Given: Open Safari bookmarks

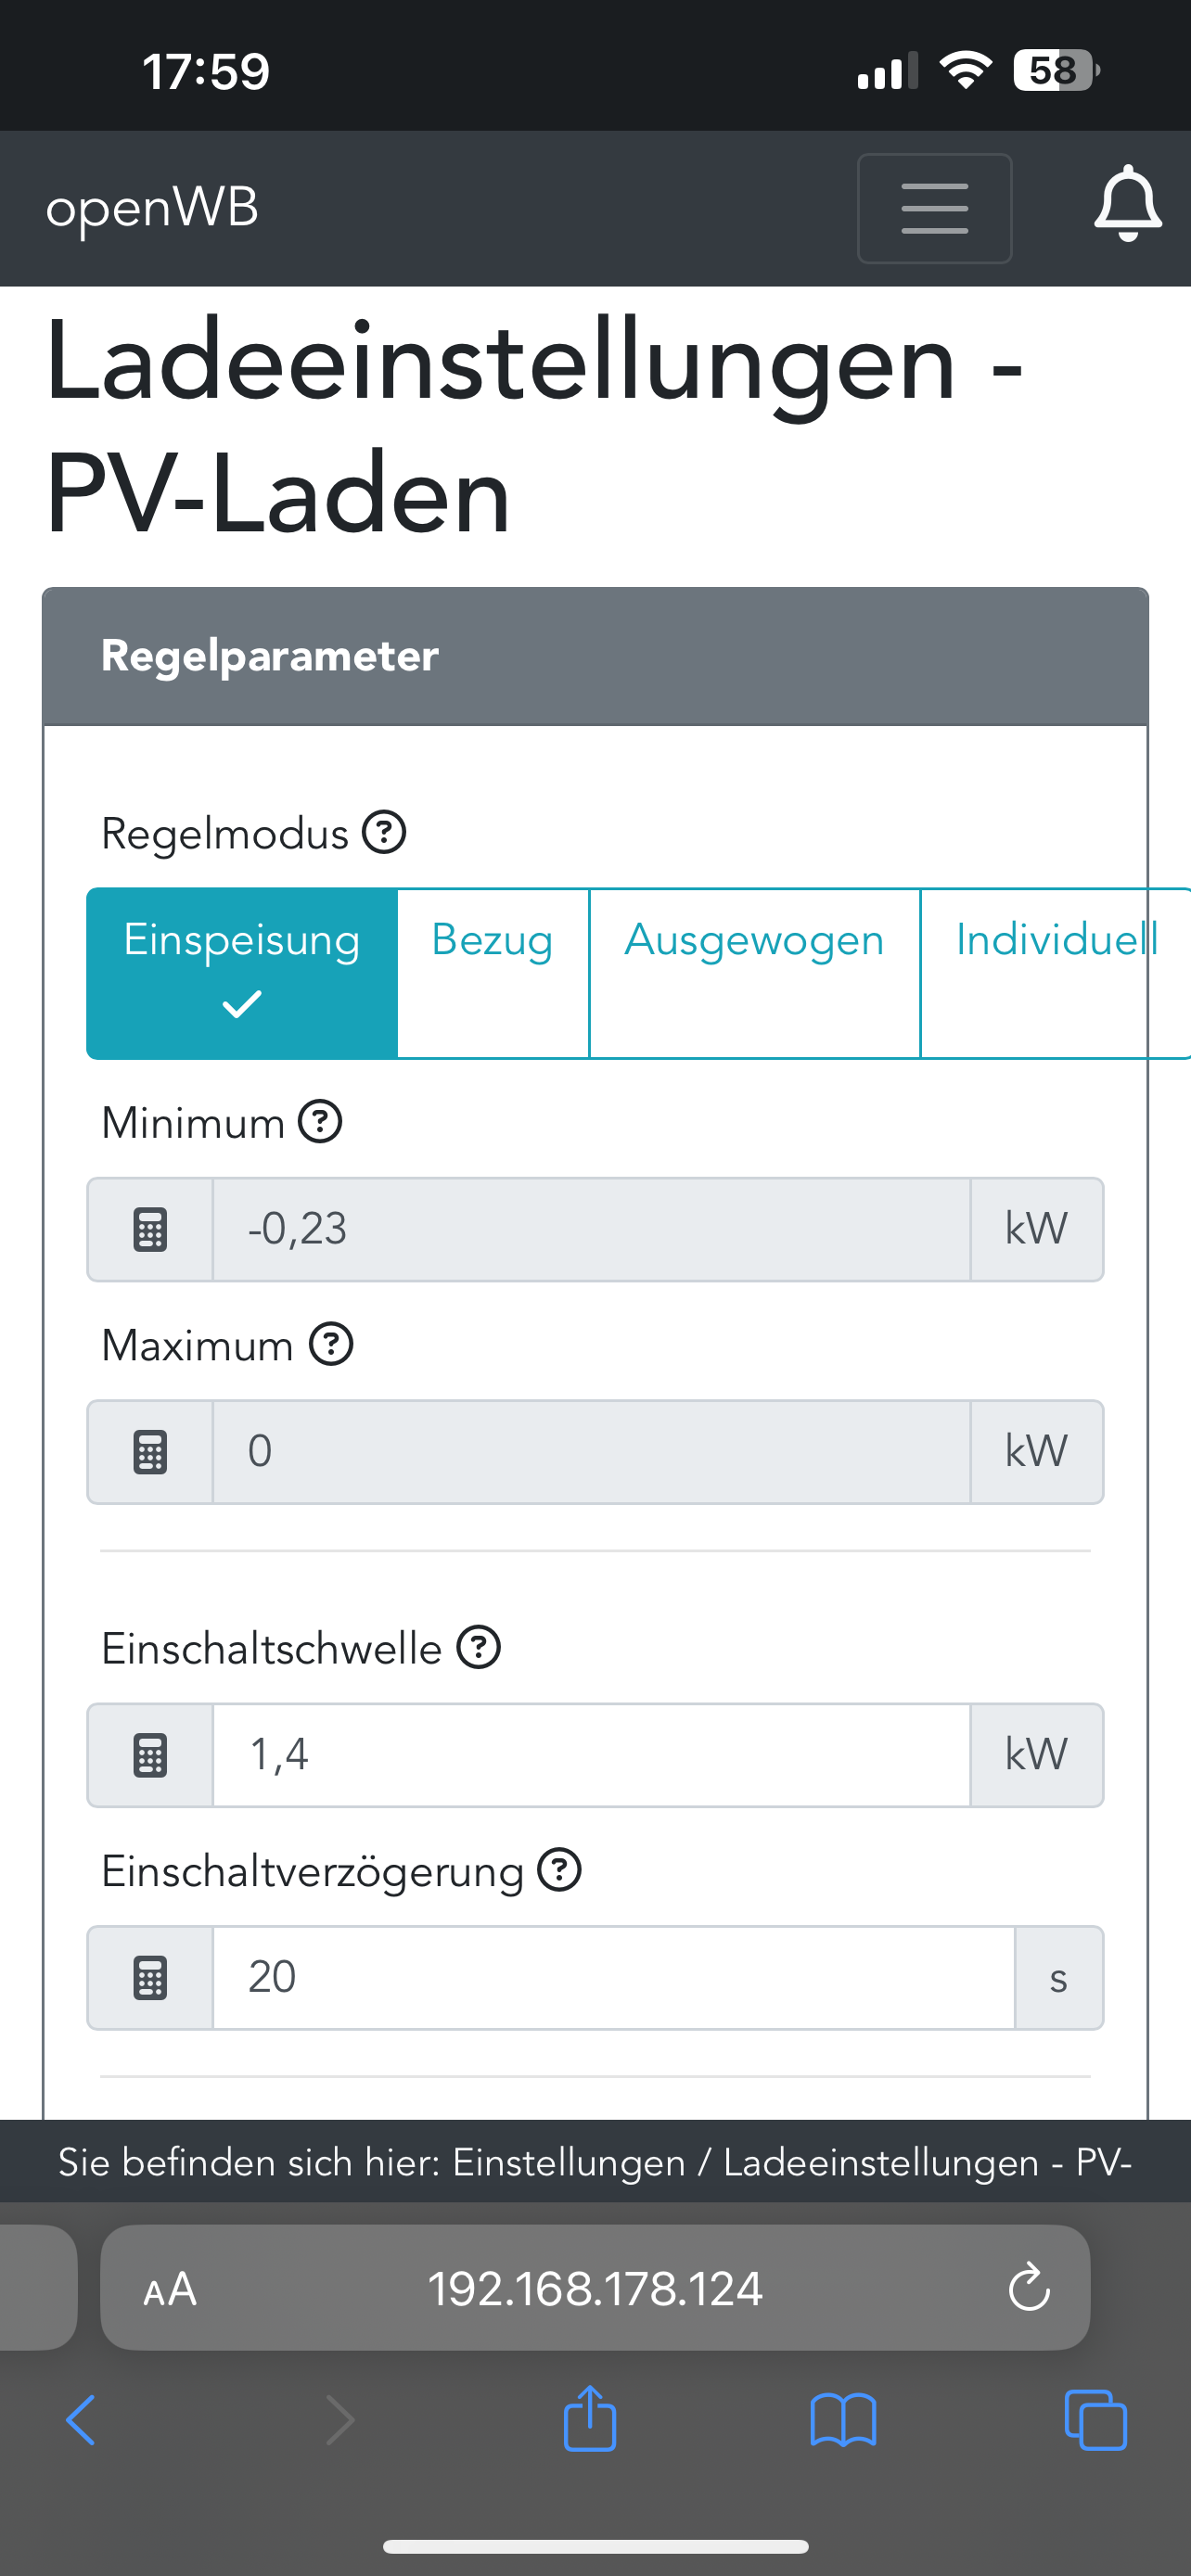Looking at the screenshot, I should (x=843, y=2420).
